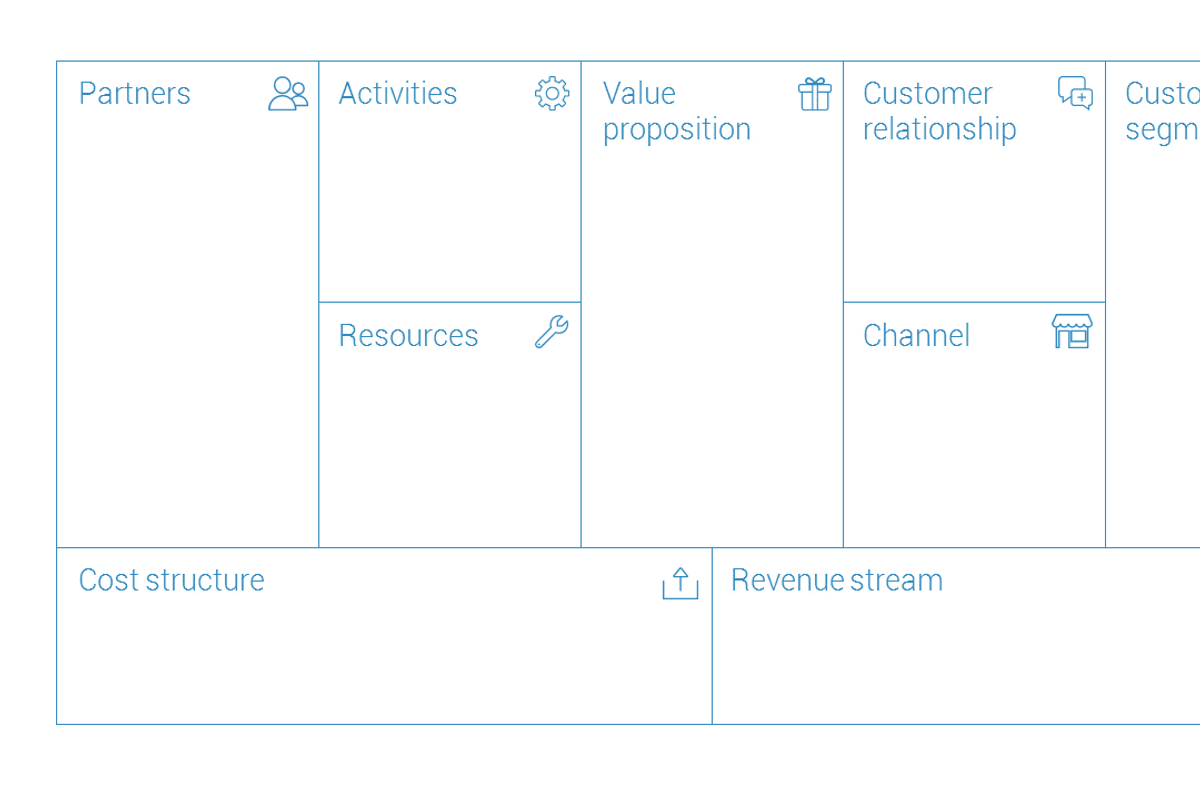Screen dimensions: 1200x800
Task: Click the empty Value proposition area
Action: click(712, 350)
